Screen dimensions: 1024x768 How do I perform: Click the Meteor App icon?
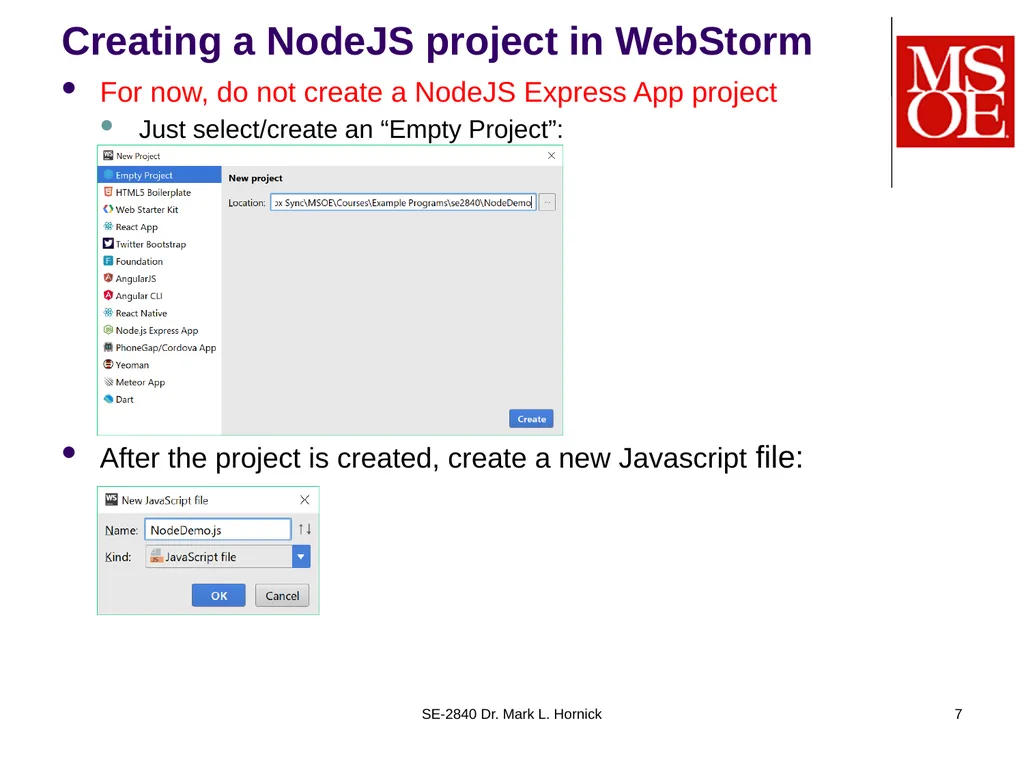coord(108,382)
